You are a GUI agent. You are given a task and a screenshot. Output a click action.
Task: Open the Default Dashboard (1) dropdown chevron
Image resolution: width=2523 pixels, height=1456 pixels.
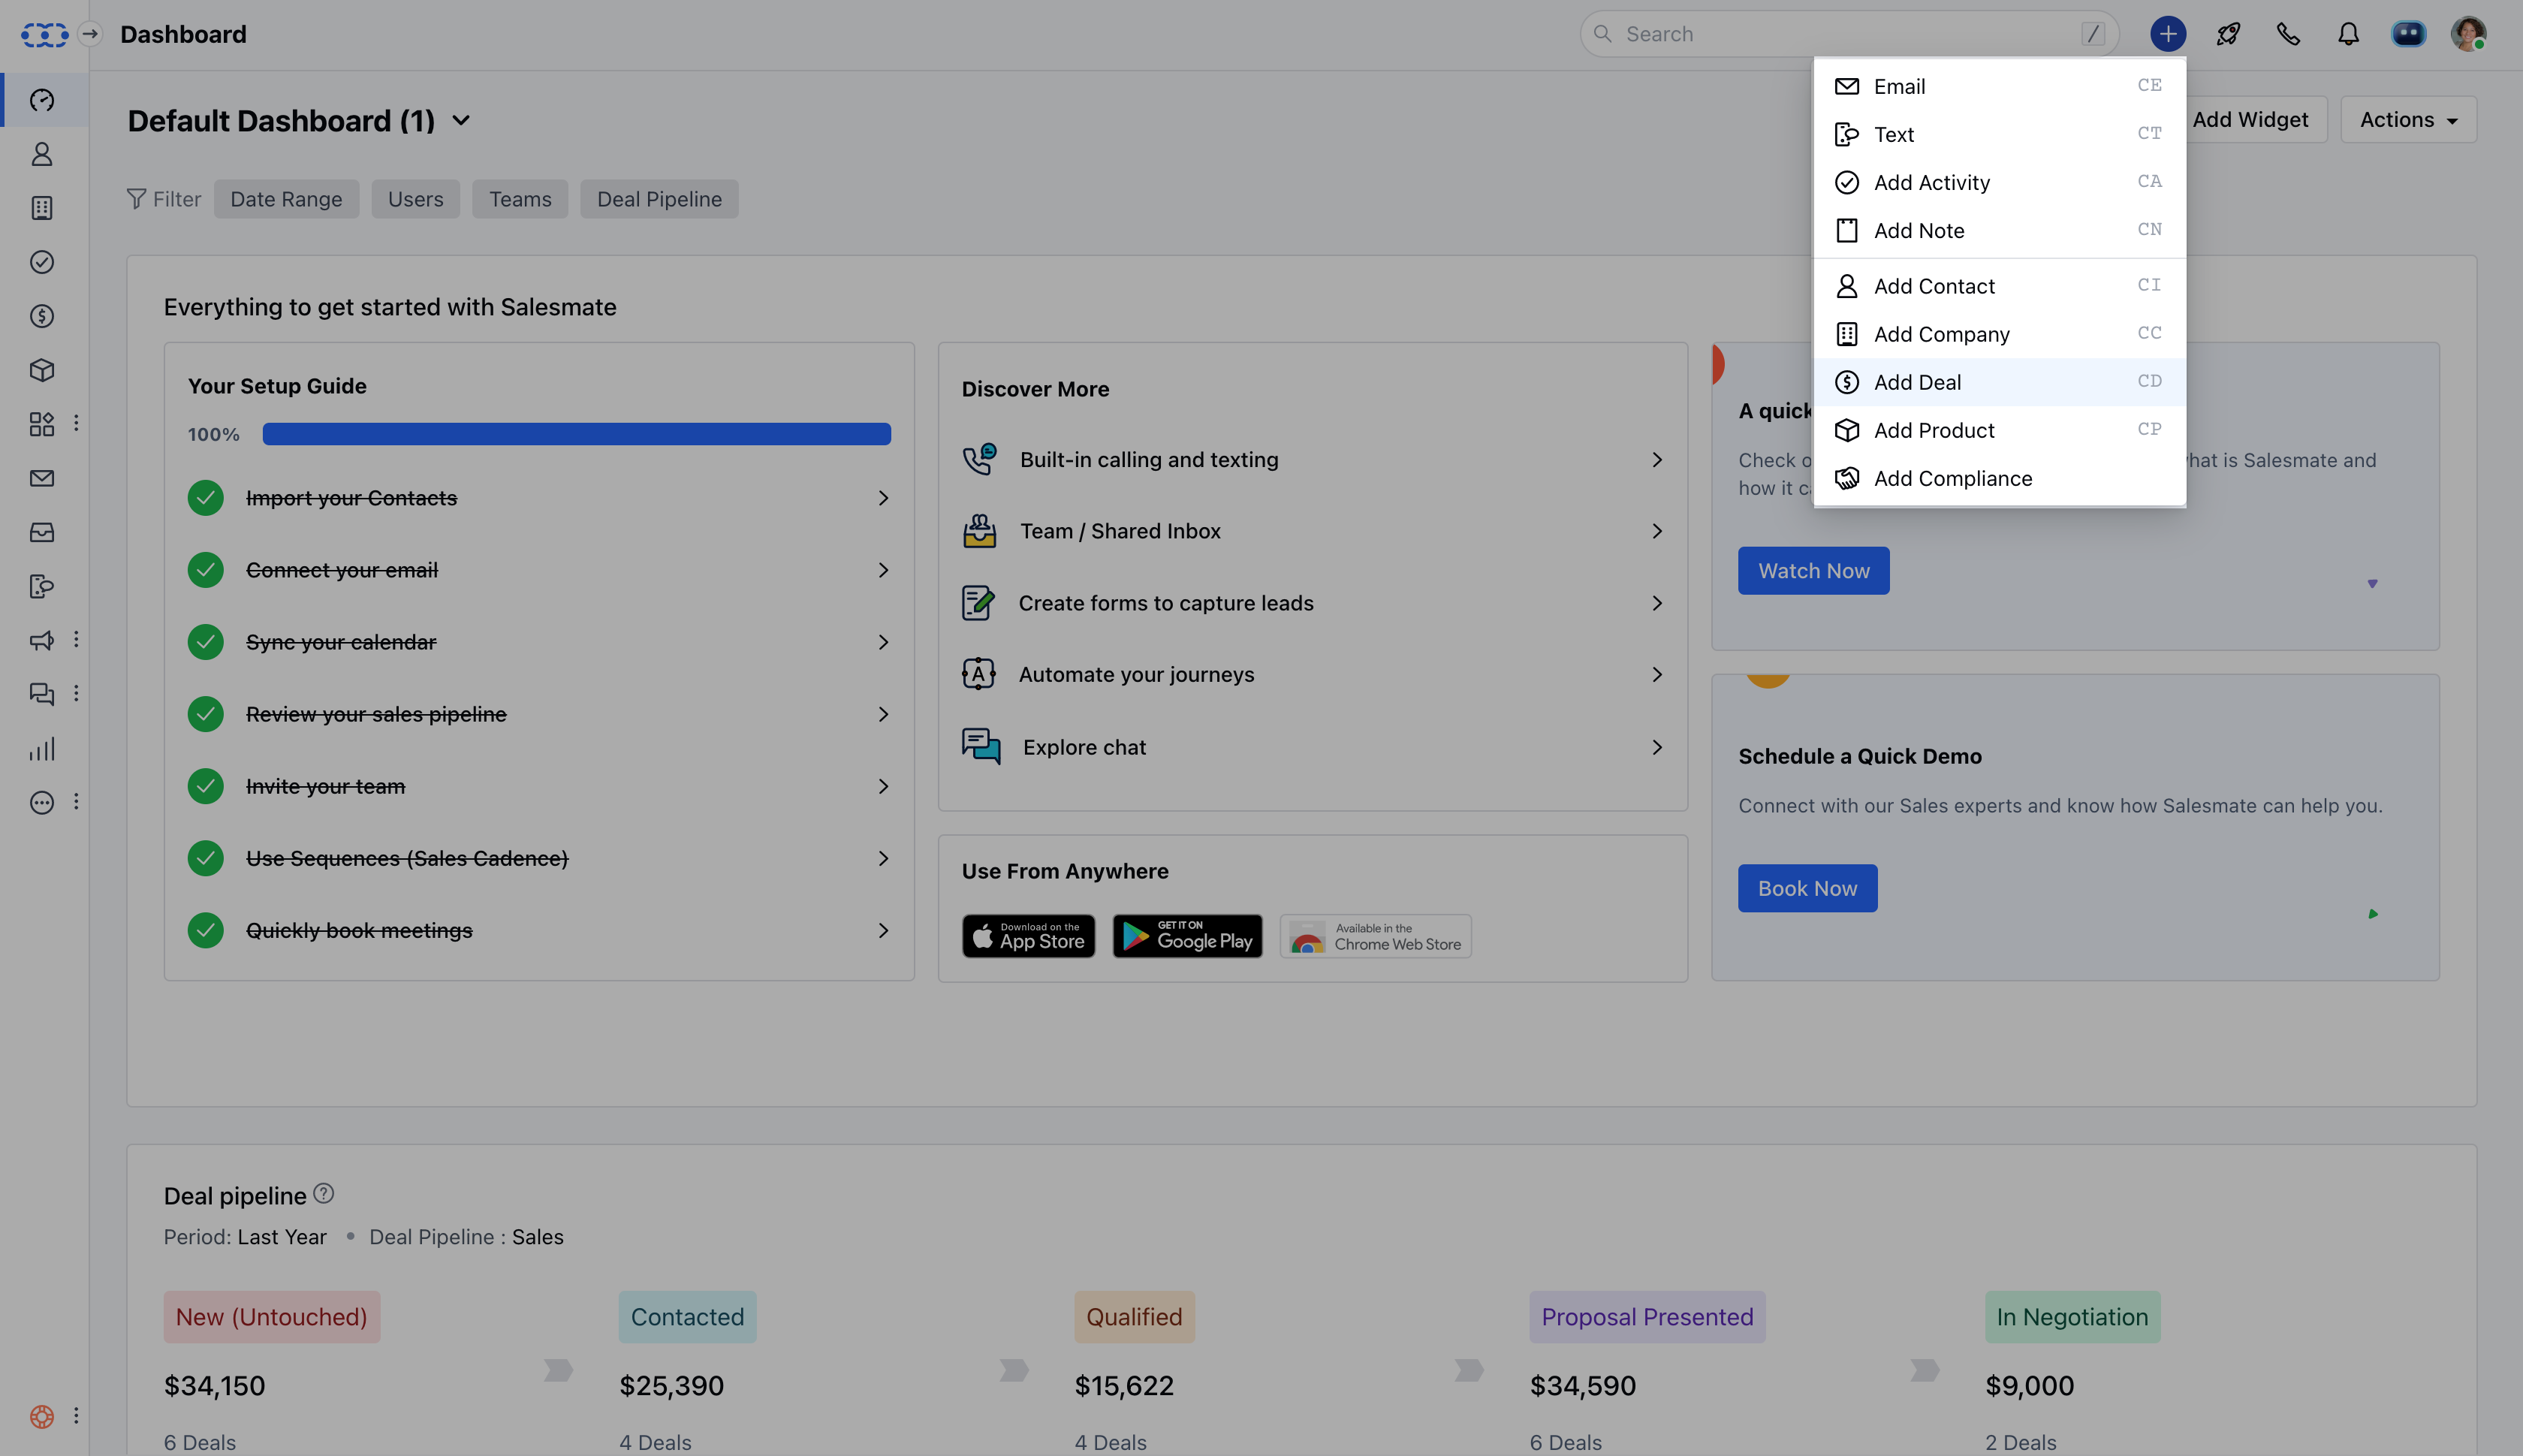coord(461,121)
